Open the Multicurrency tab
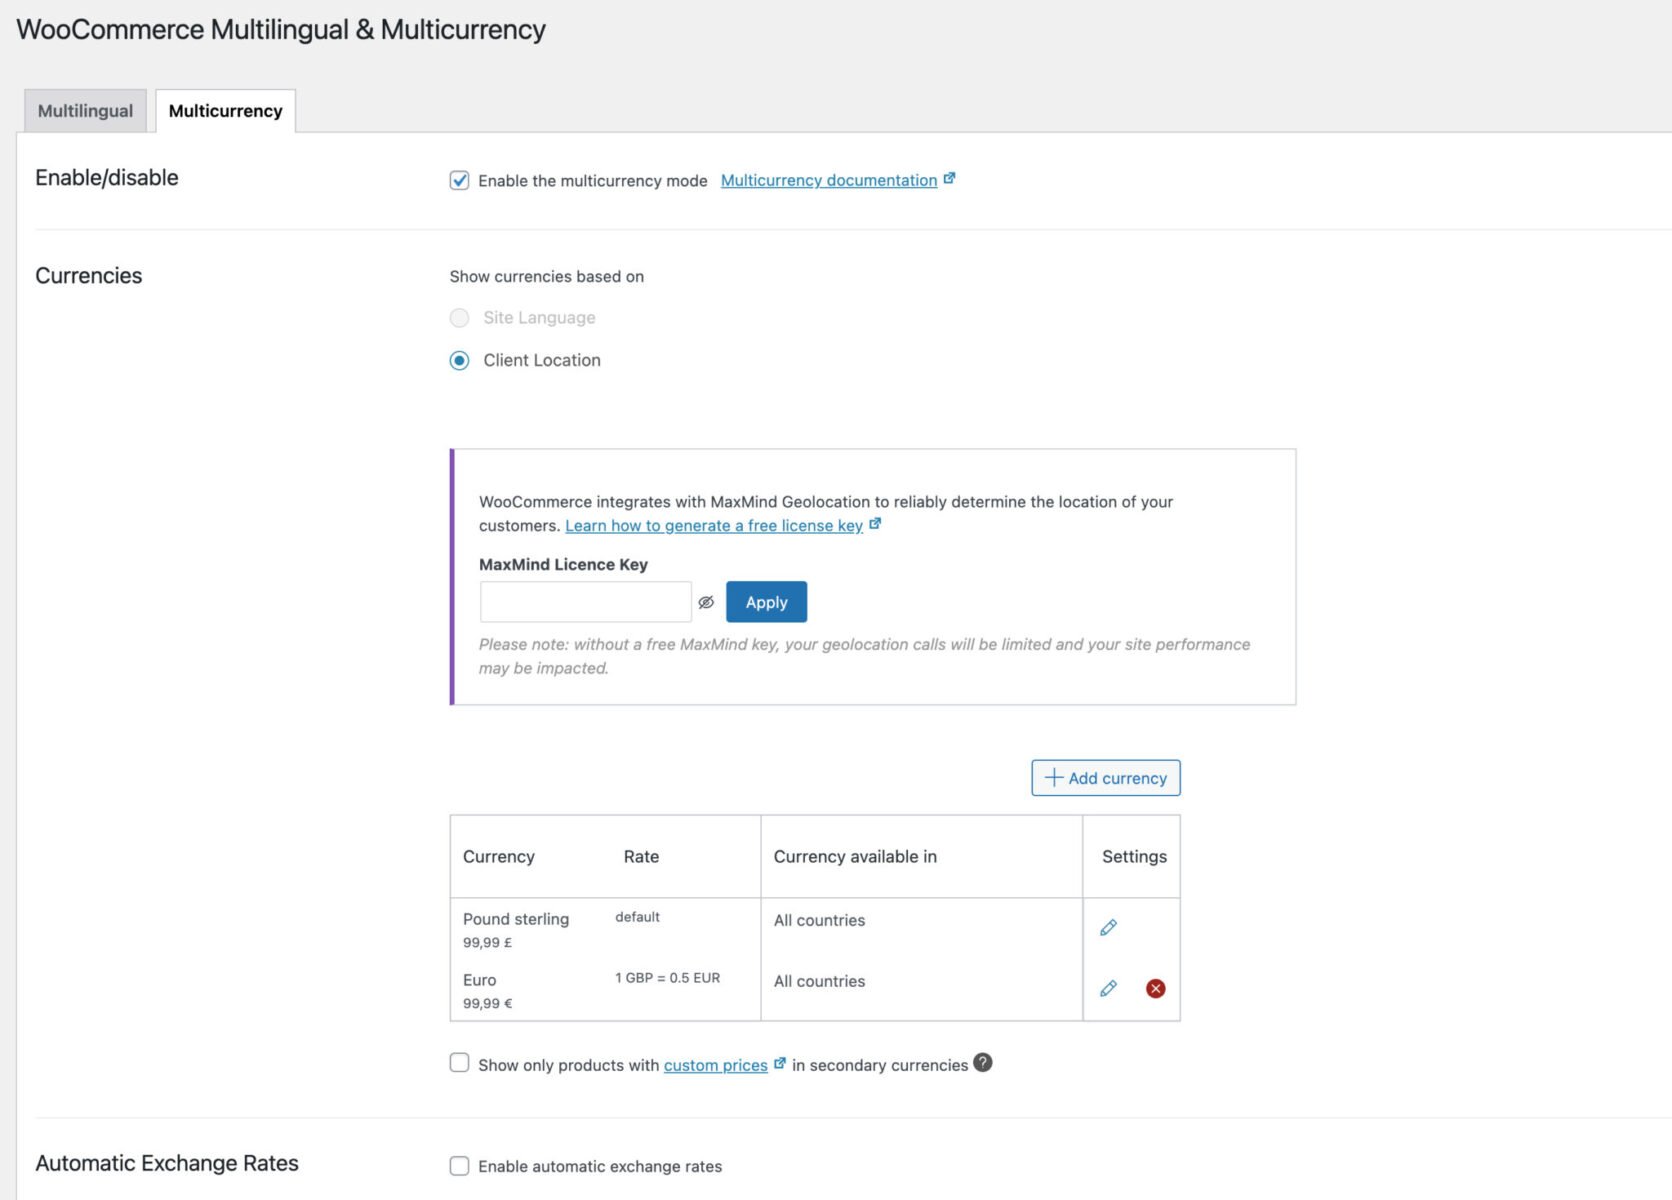This screenshot has height=1200, width=1672. point(225,111)
